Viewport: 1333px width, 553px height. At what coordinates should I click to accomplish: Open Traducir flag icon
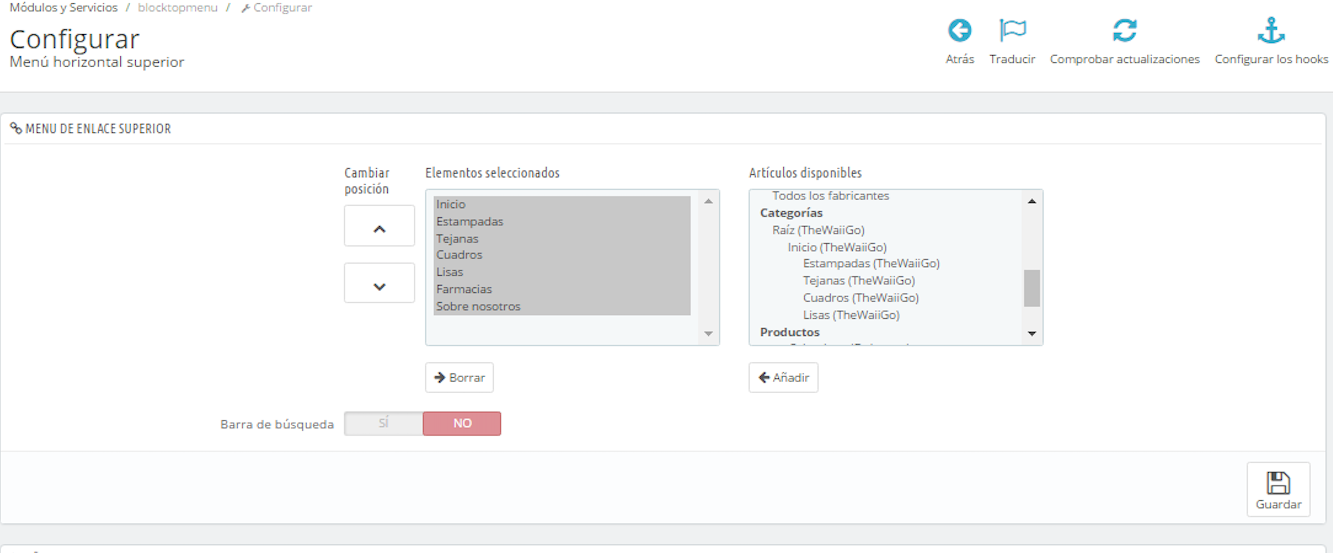click(x=1013, y=31)
